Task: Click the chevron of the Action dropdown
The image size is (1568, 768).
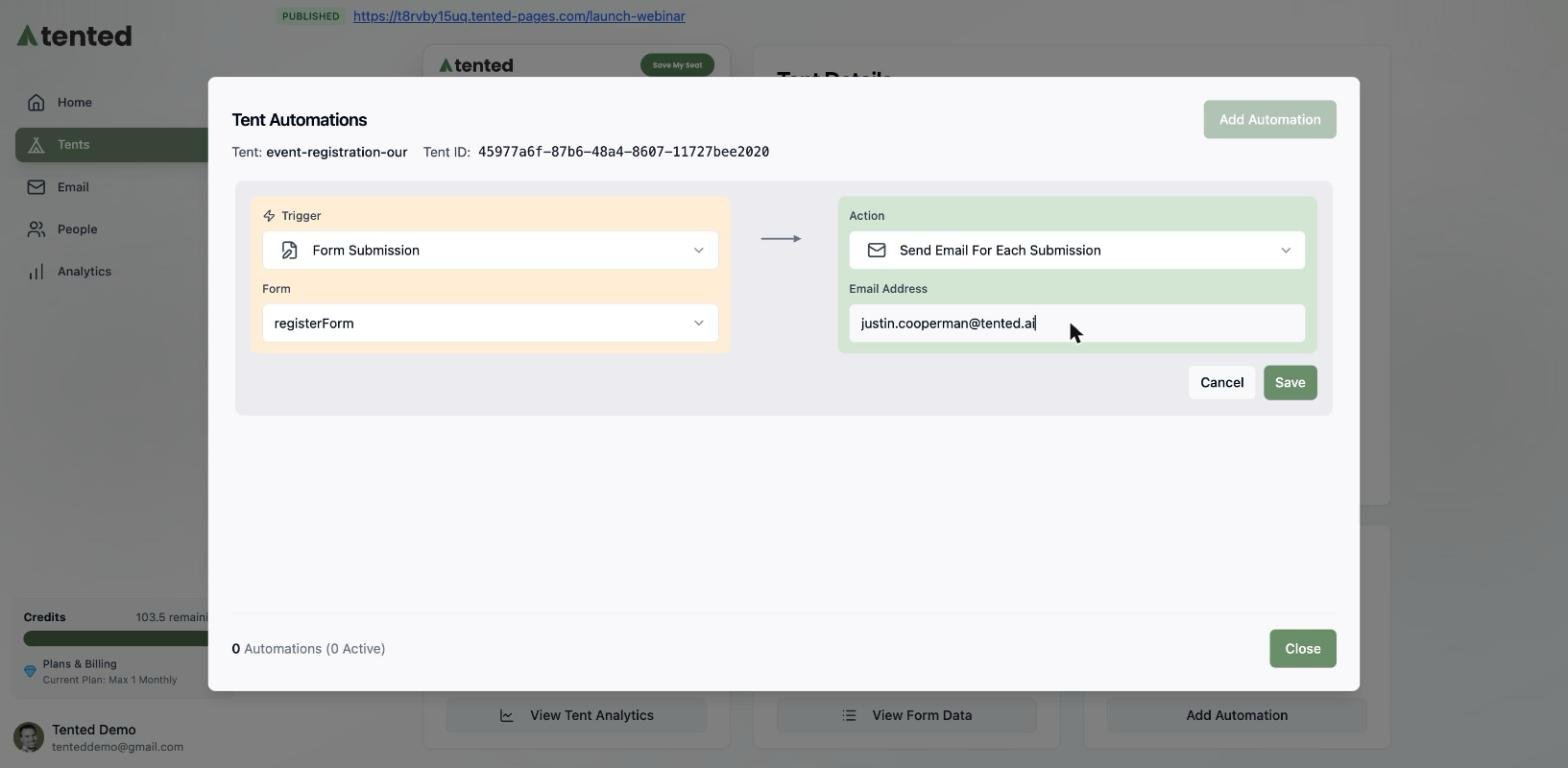Action: click(x=1286, y=250)
